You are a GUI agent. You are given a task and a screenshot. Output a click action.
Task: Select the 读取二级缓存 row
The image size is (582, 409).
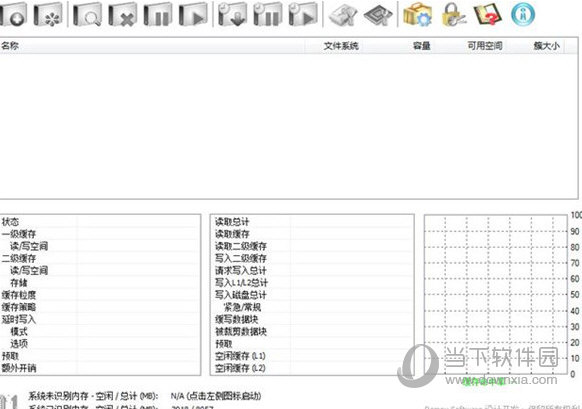[x=313, y=246]
